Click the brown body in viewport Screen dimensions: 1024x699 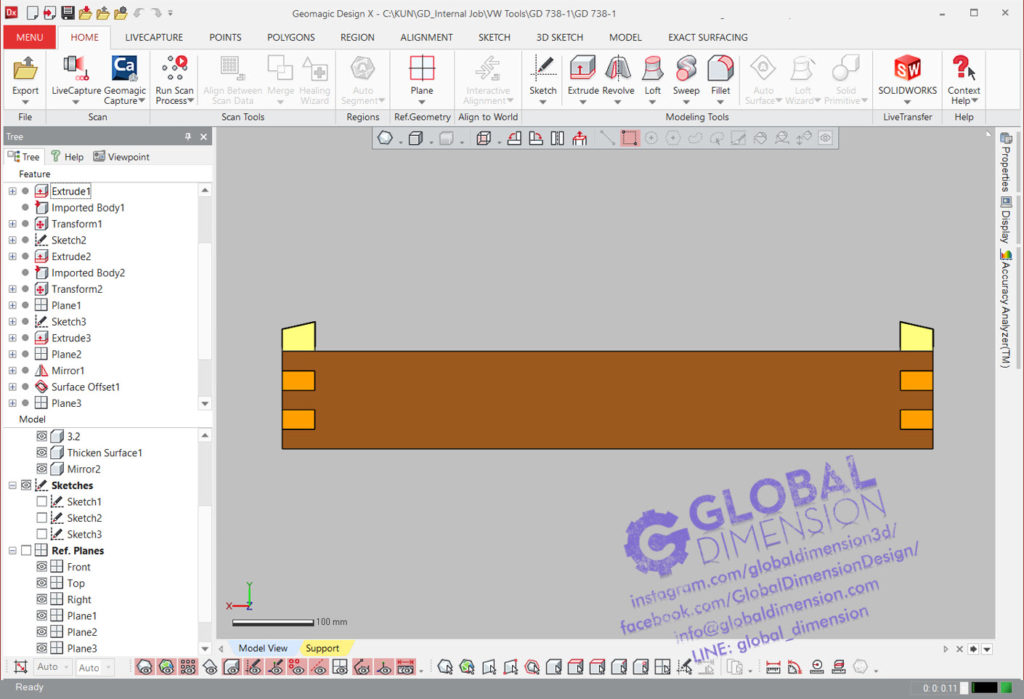coord(607,400)
